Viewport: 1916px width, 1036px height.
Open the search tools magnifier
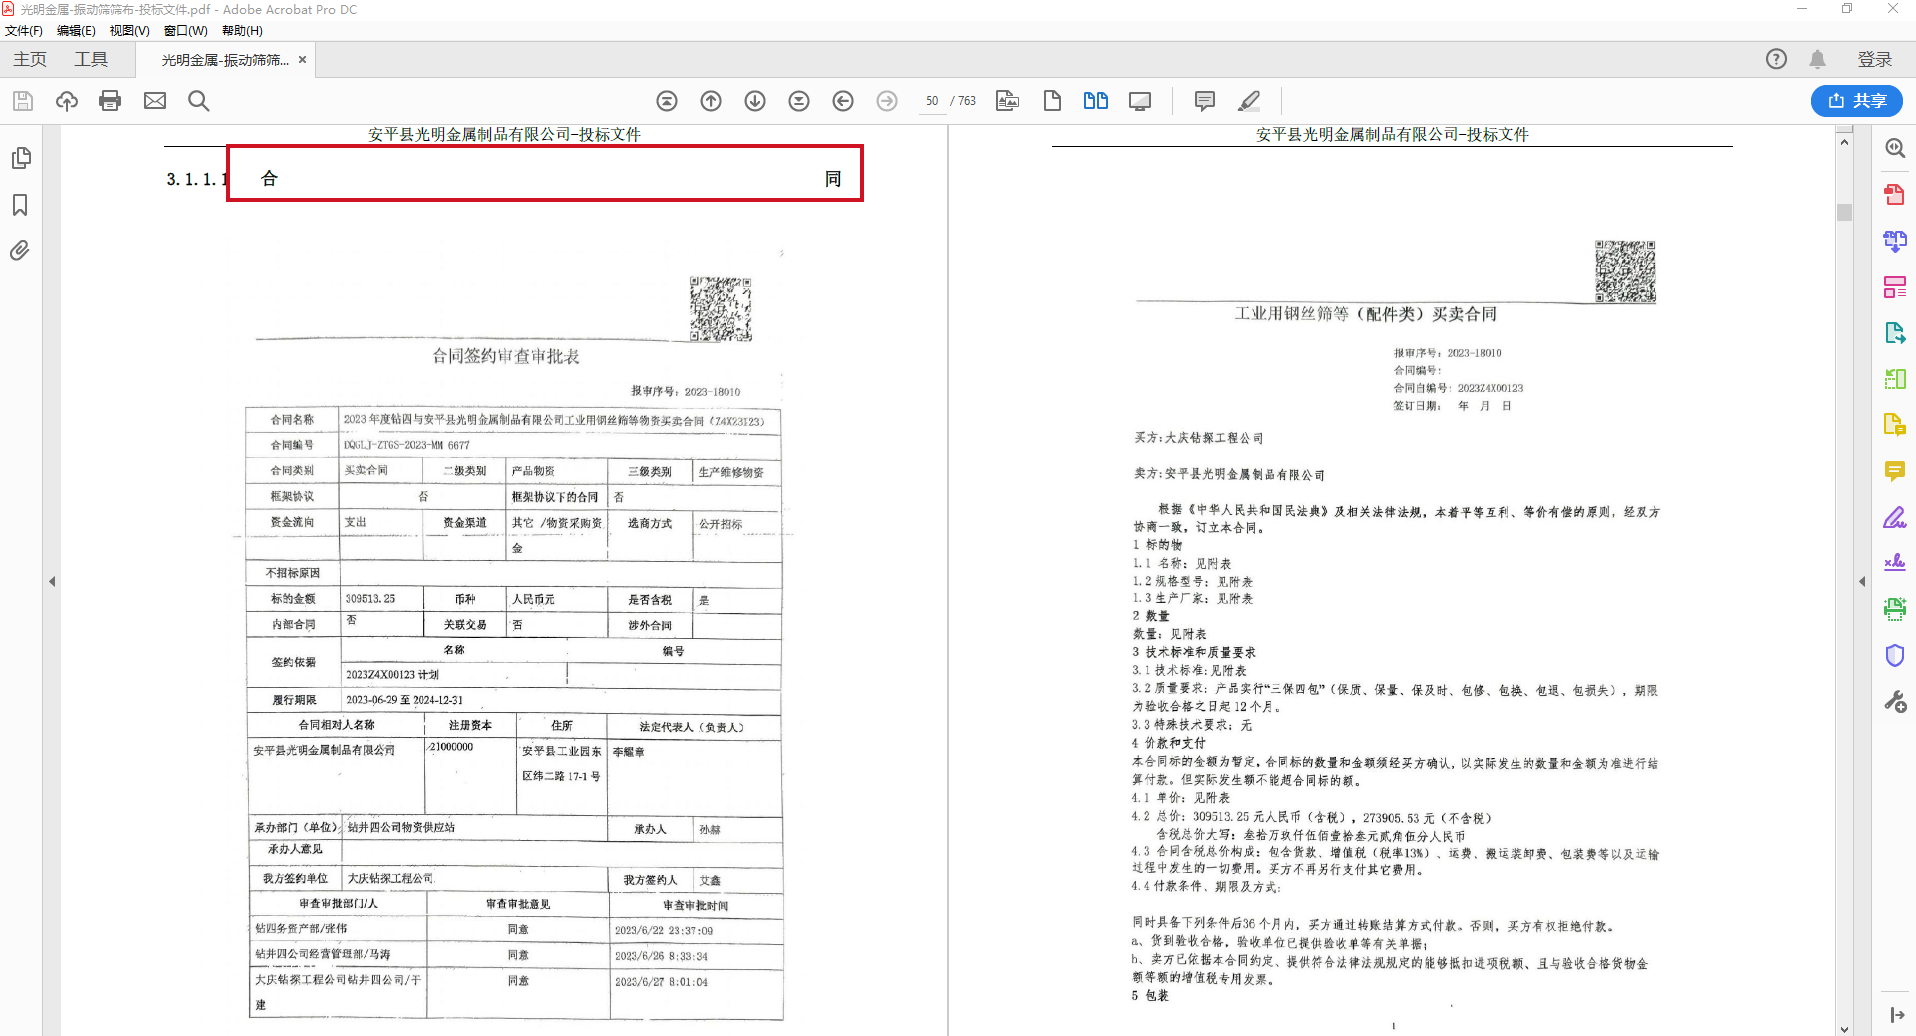tap(1895, 148)
